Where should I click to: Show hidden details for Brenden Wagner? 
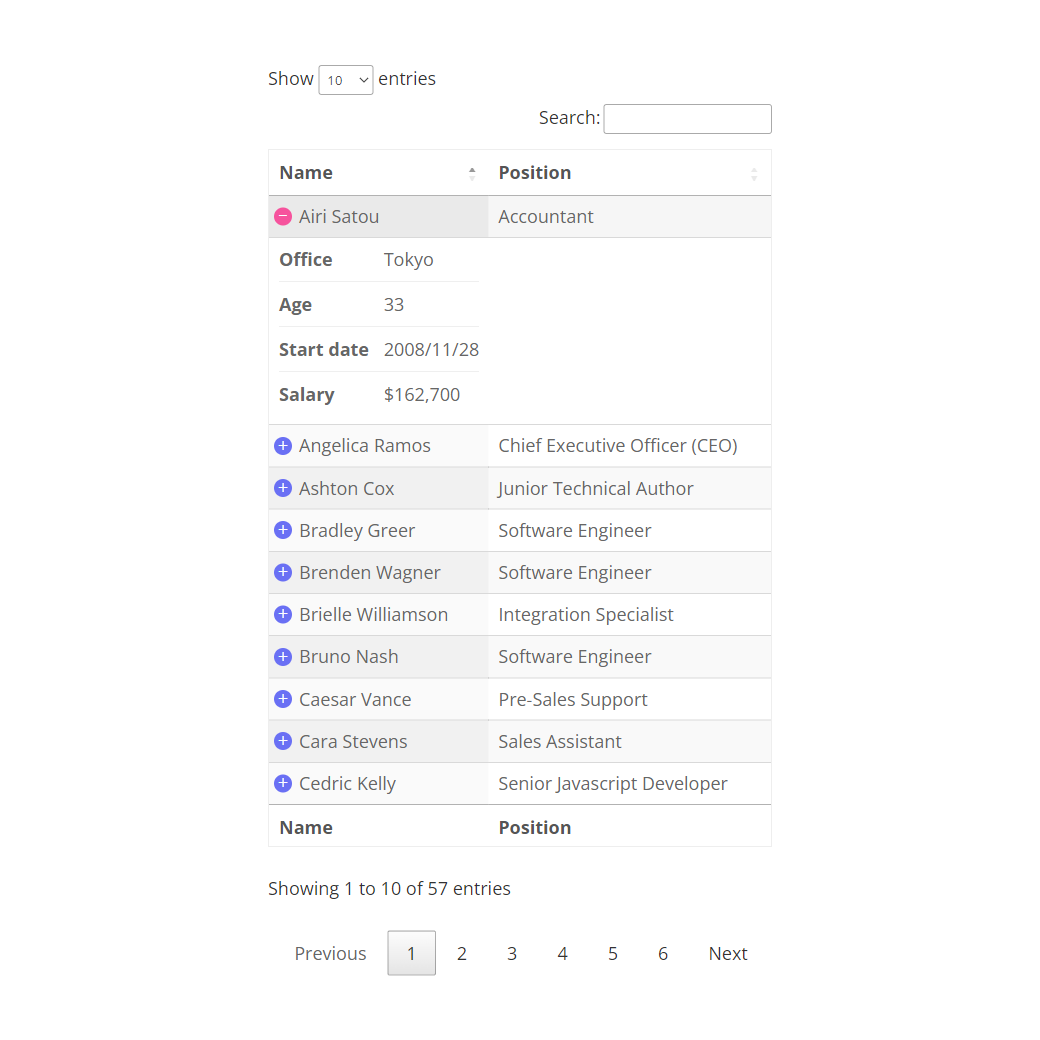tap(283, 572)
